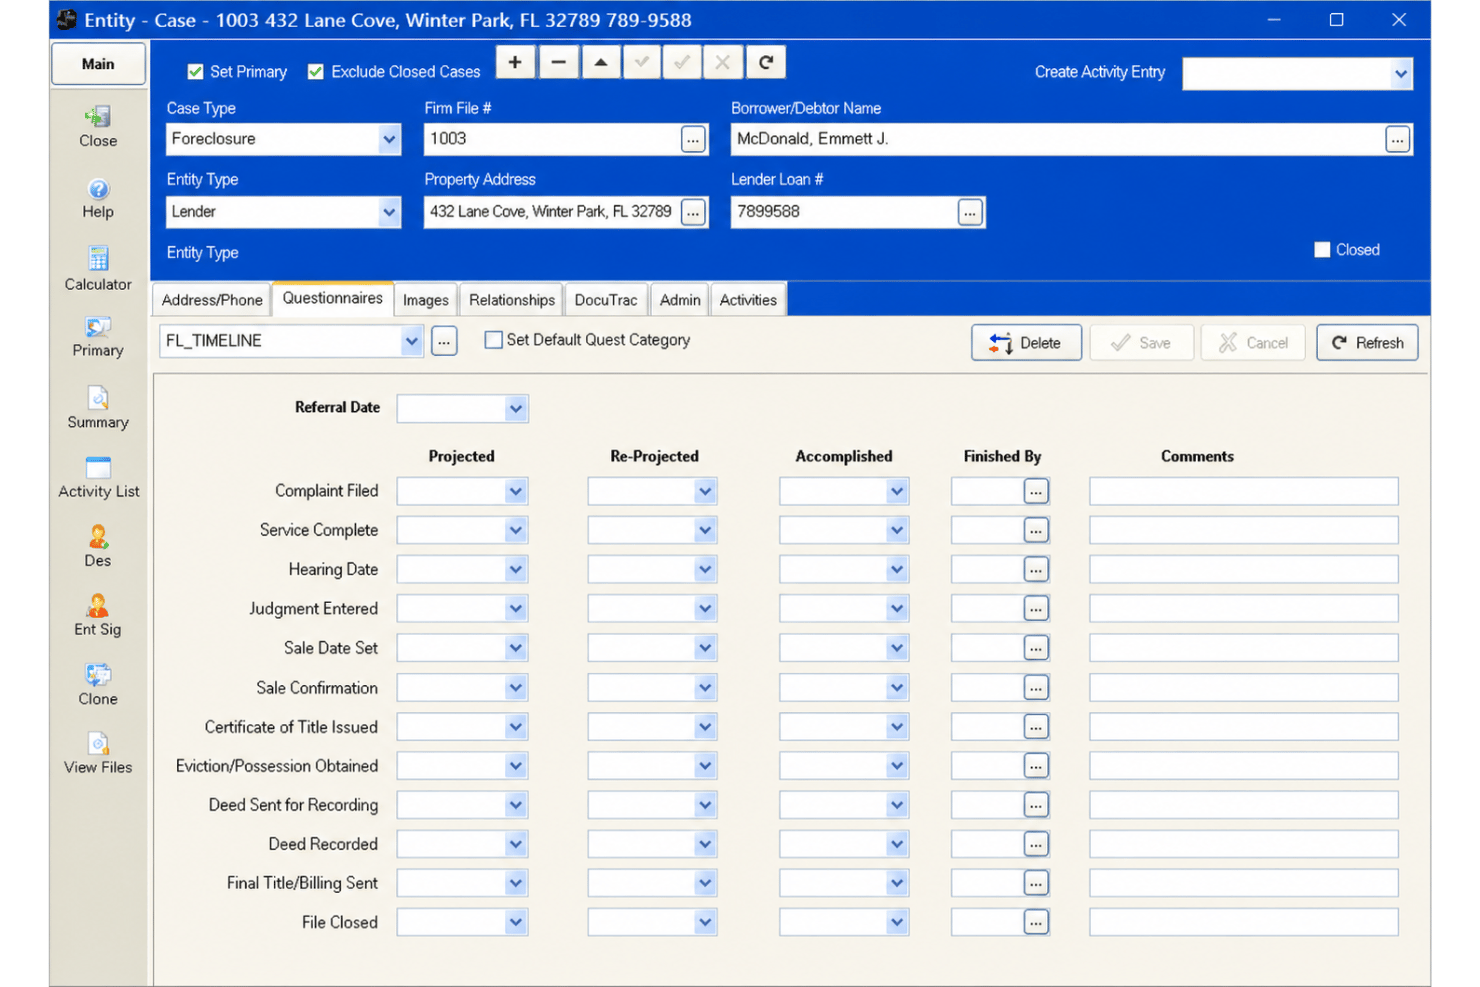
Task: Open Finished By lookup for Sale Confirmation
Action: tap(1036, 688)
